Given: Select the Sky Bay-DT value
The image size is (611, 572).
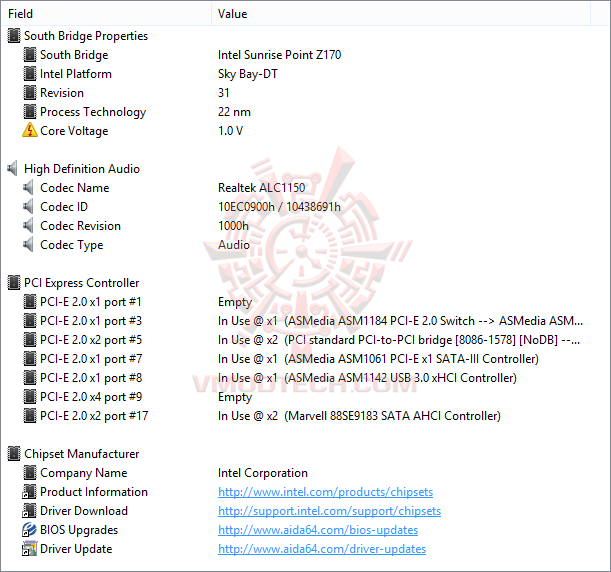Looking at the screenshot, I should pyautogui.click(x=248, y=74).
